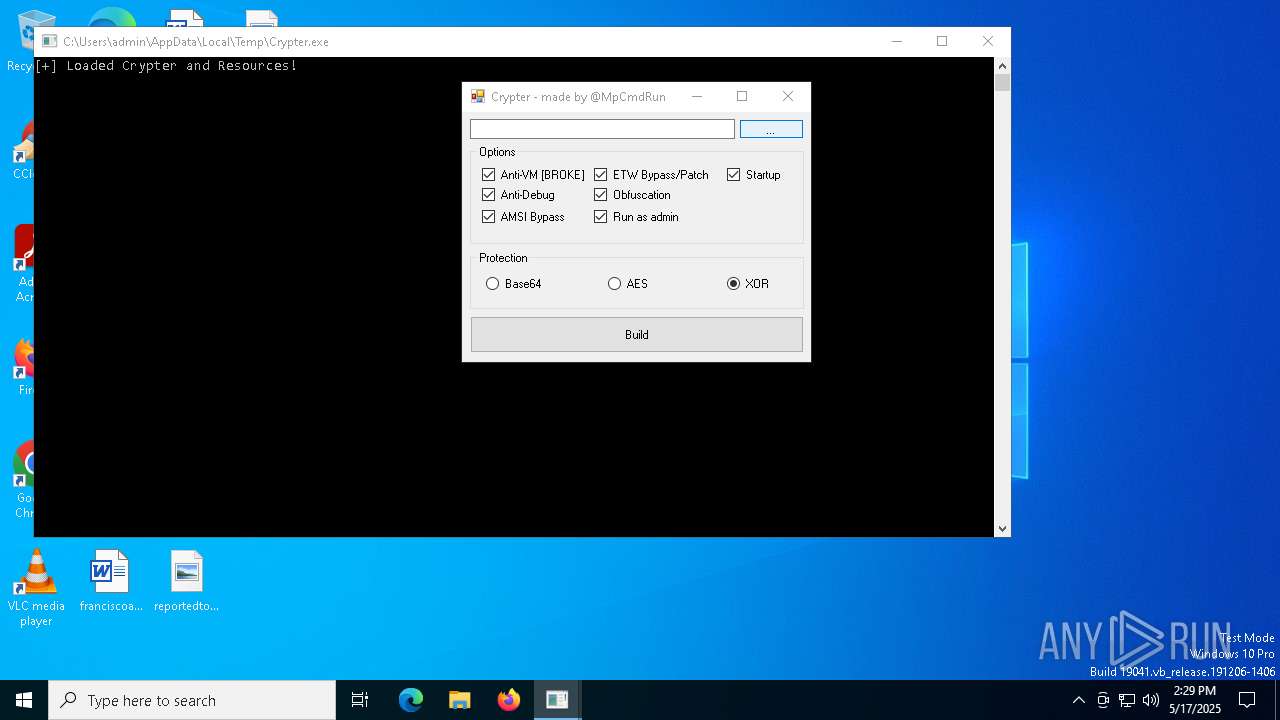Select the CCleaner desktop shortcut
The height and width of the screenshot is (720, 1280).
(x=23, y=150)
